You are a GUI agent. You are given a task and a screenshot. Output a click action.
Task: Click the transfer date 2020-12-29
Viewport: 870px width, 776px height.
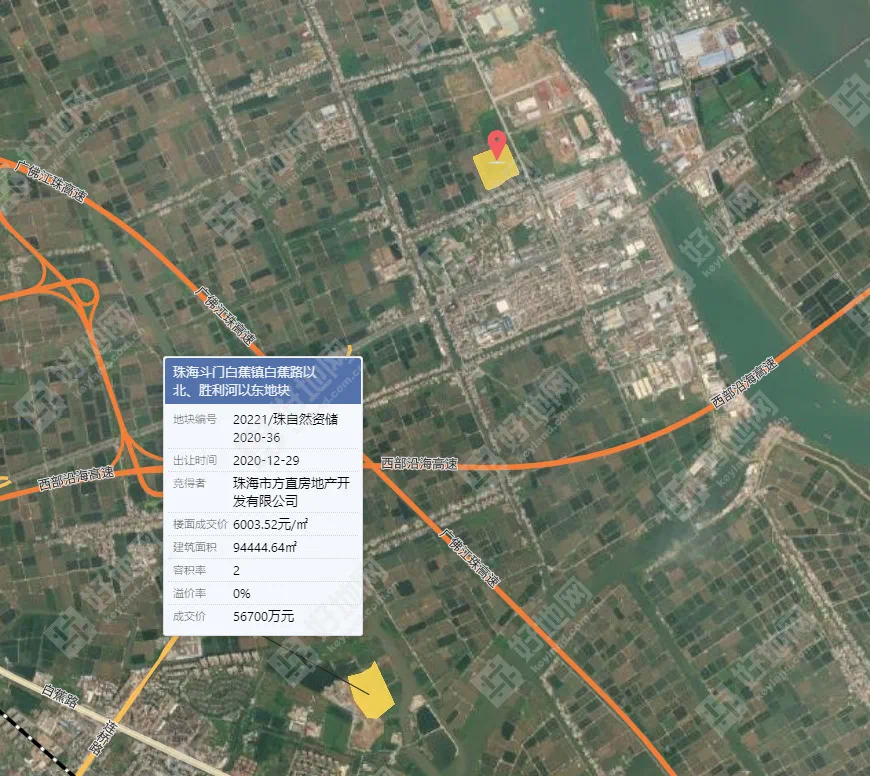[x=266, y=460]
